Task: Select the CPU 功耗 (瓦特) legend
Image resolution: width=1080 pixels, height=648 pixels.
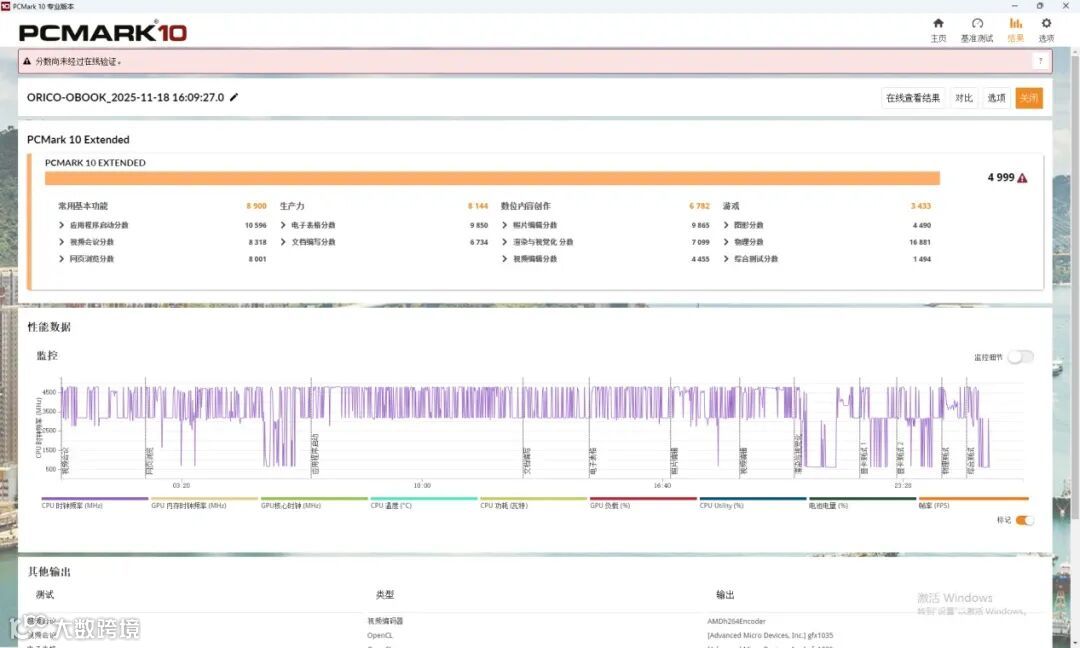Action: [x=533, y=503]
